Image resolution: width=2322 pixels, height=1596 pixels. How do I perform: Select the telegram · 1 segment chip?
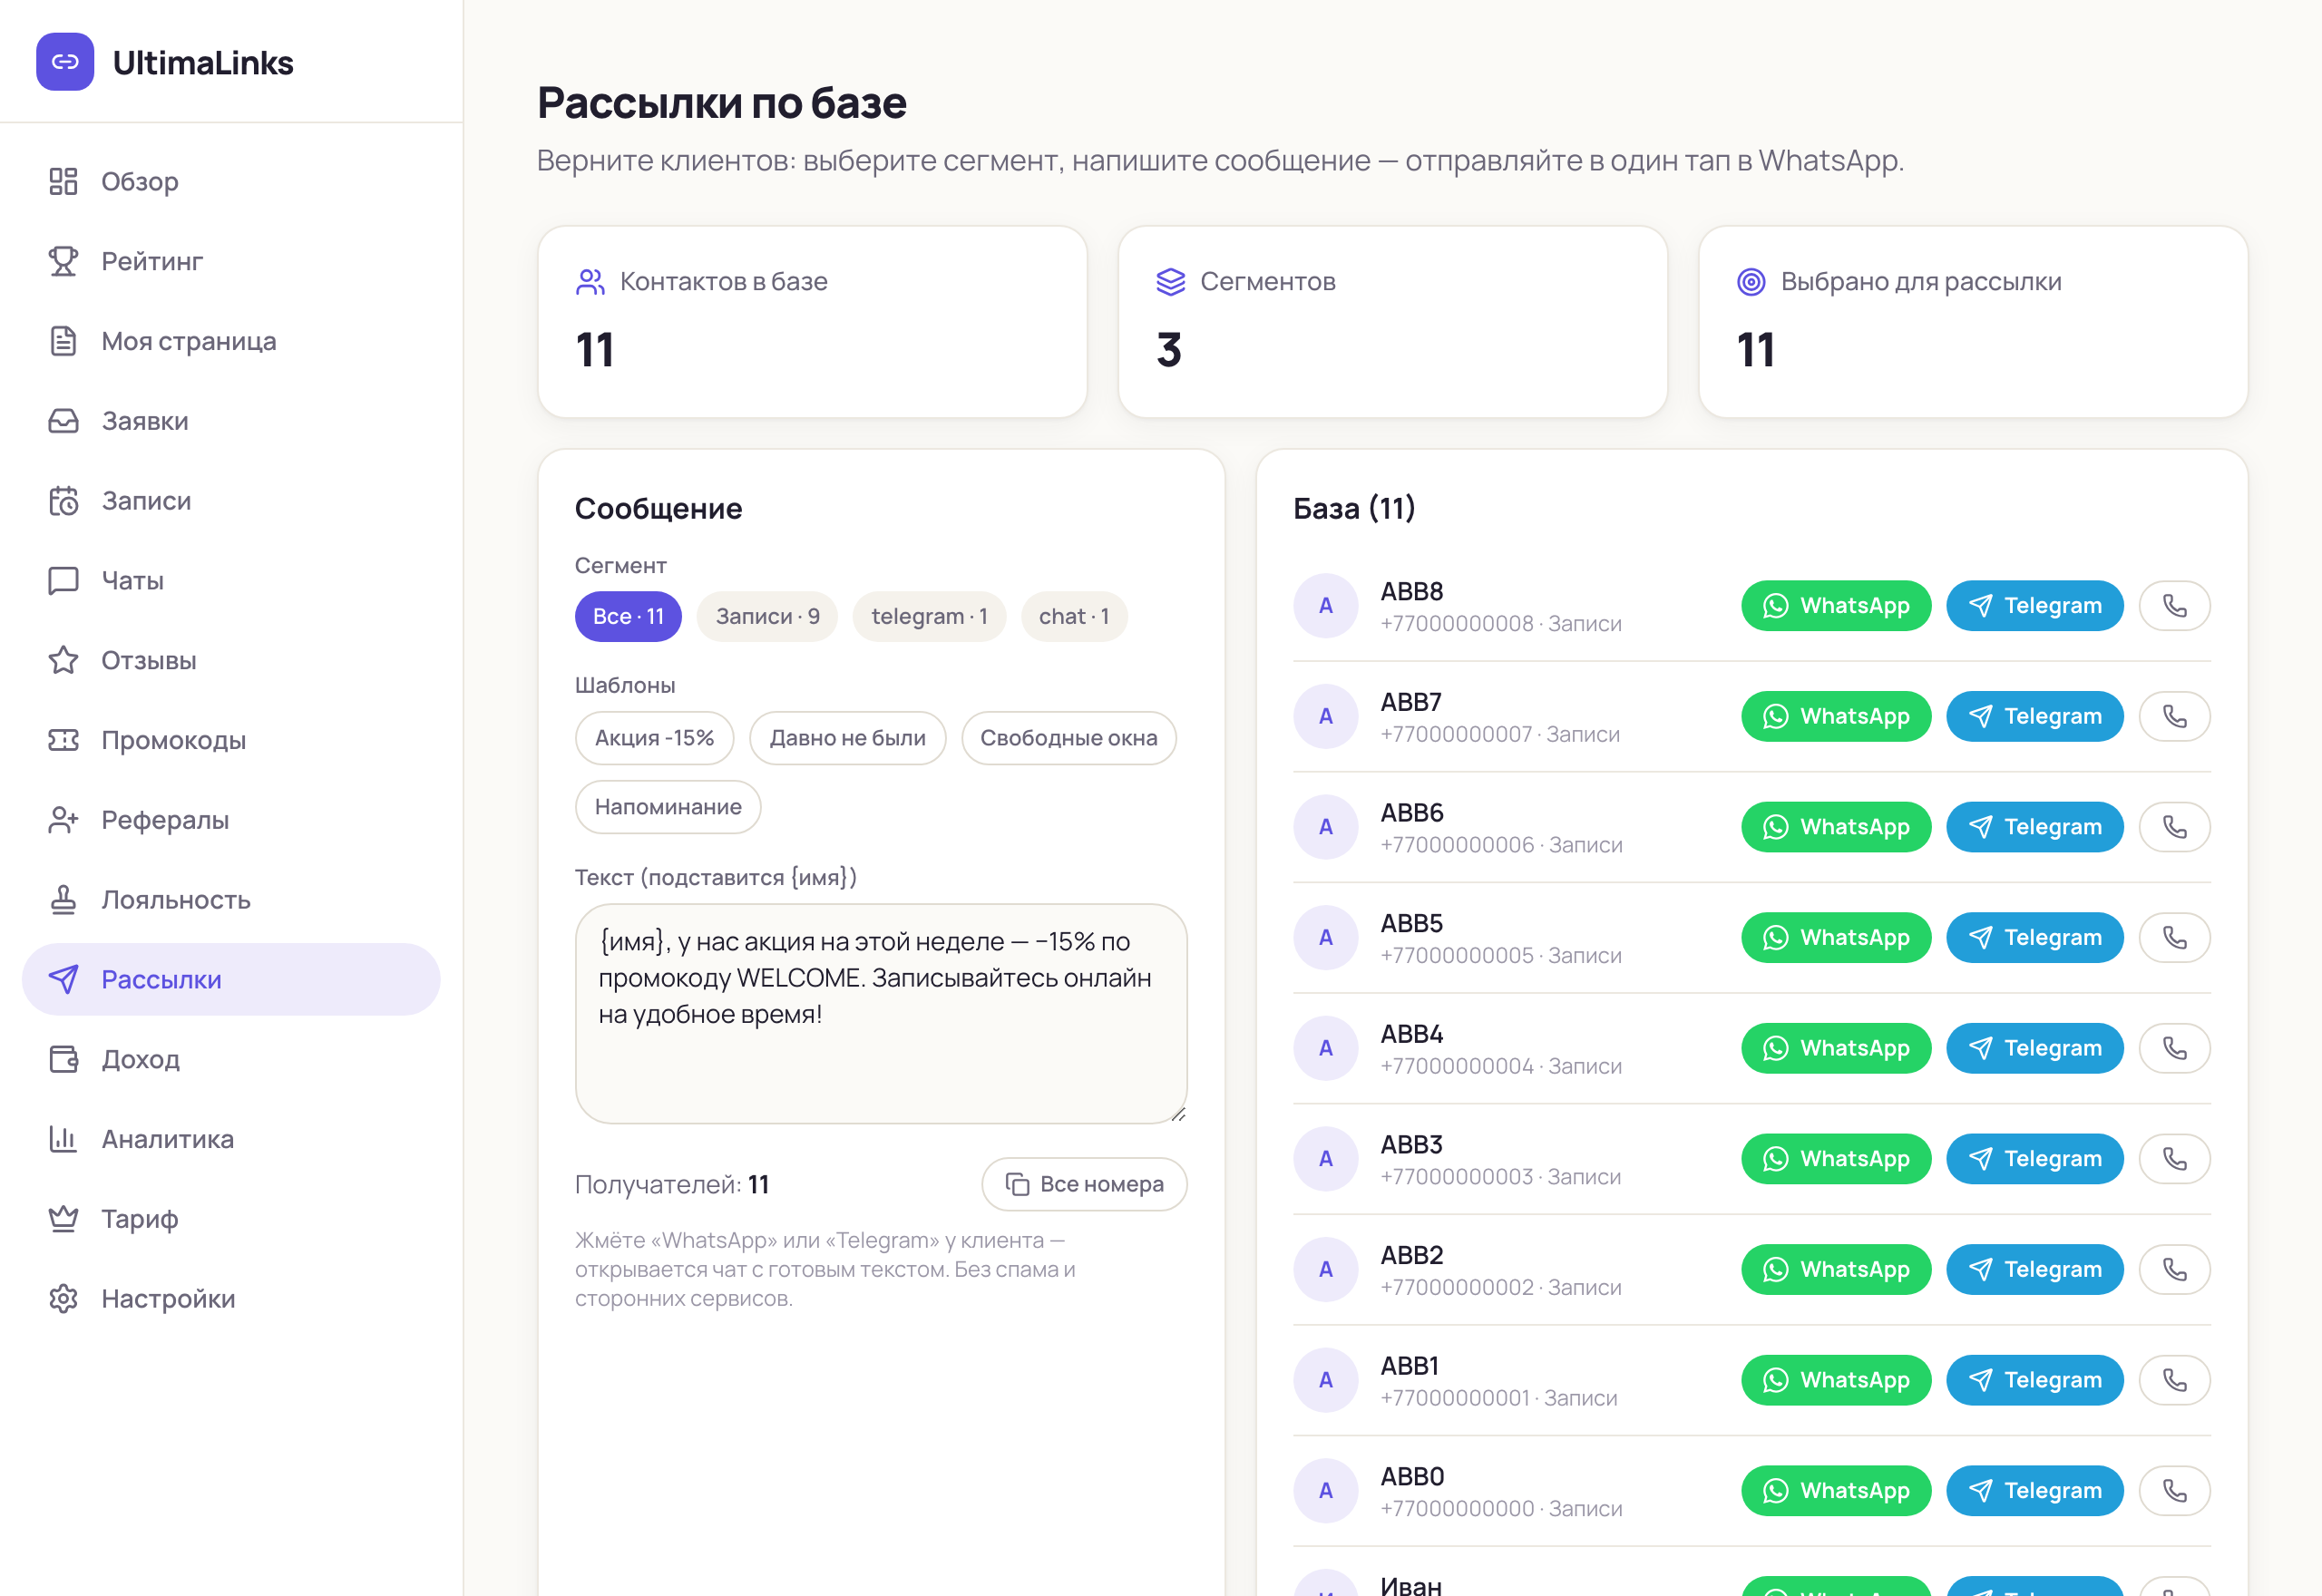click(x=929, y=616)
